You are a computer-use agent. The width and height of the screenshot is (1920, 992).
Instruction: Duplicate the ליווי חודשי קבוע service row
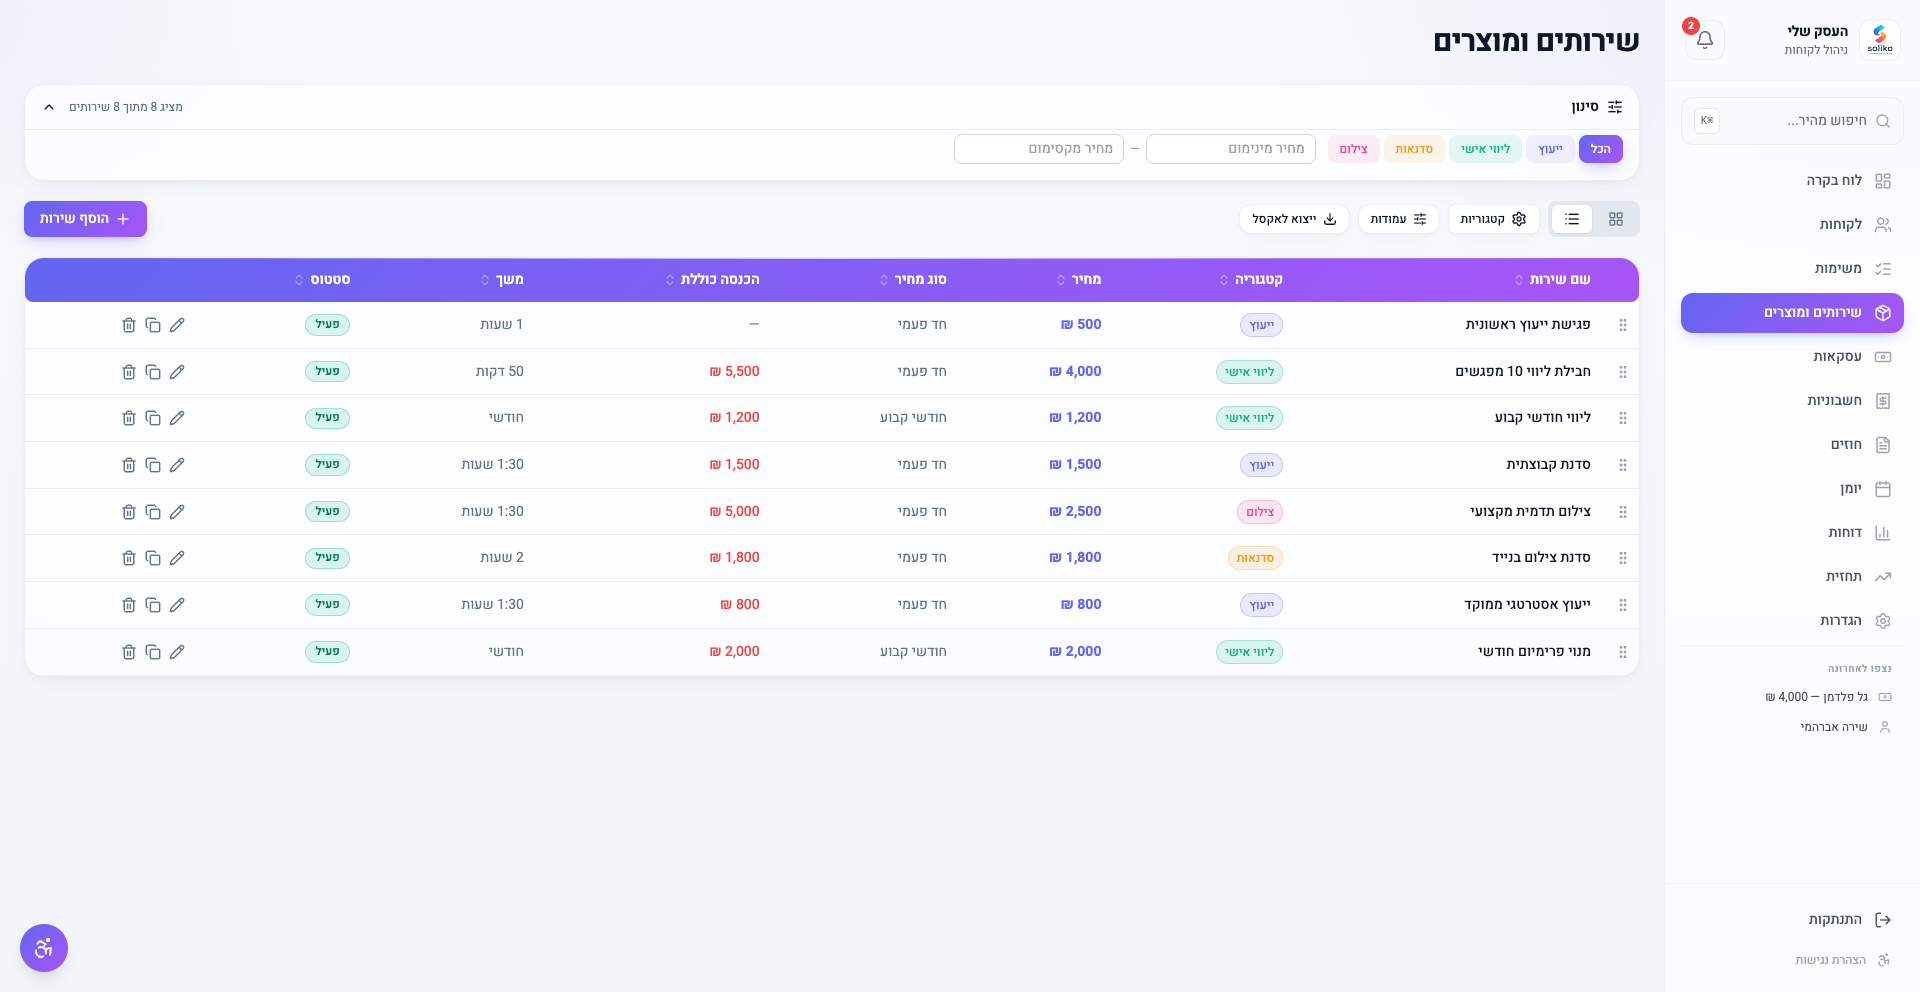click(x=153, y=418)
